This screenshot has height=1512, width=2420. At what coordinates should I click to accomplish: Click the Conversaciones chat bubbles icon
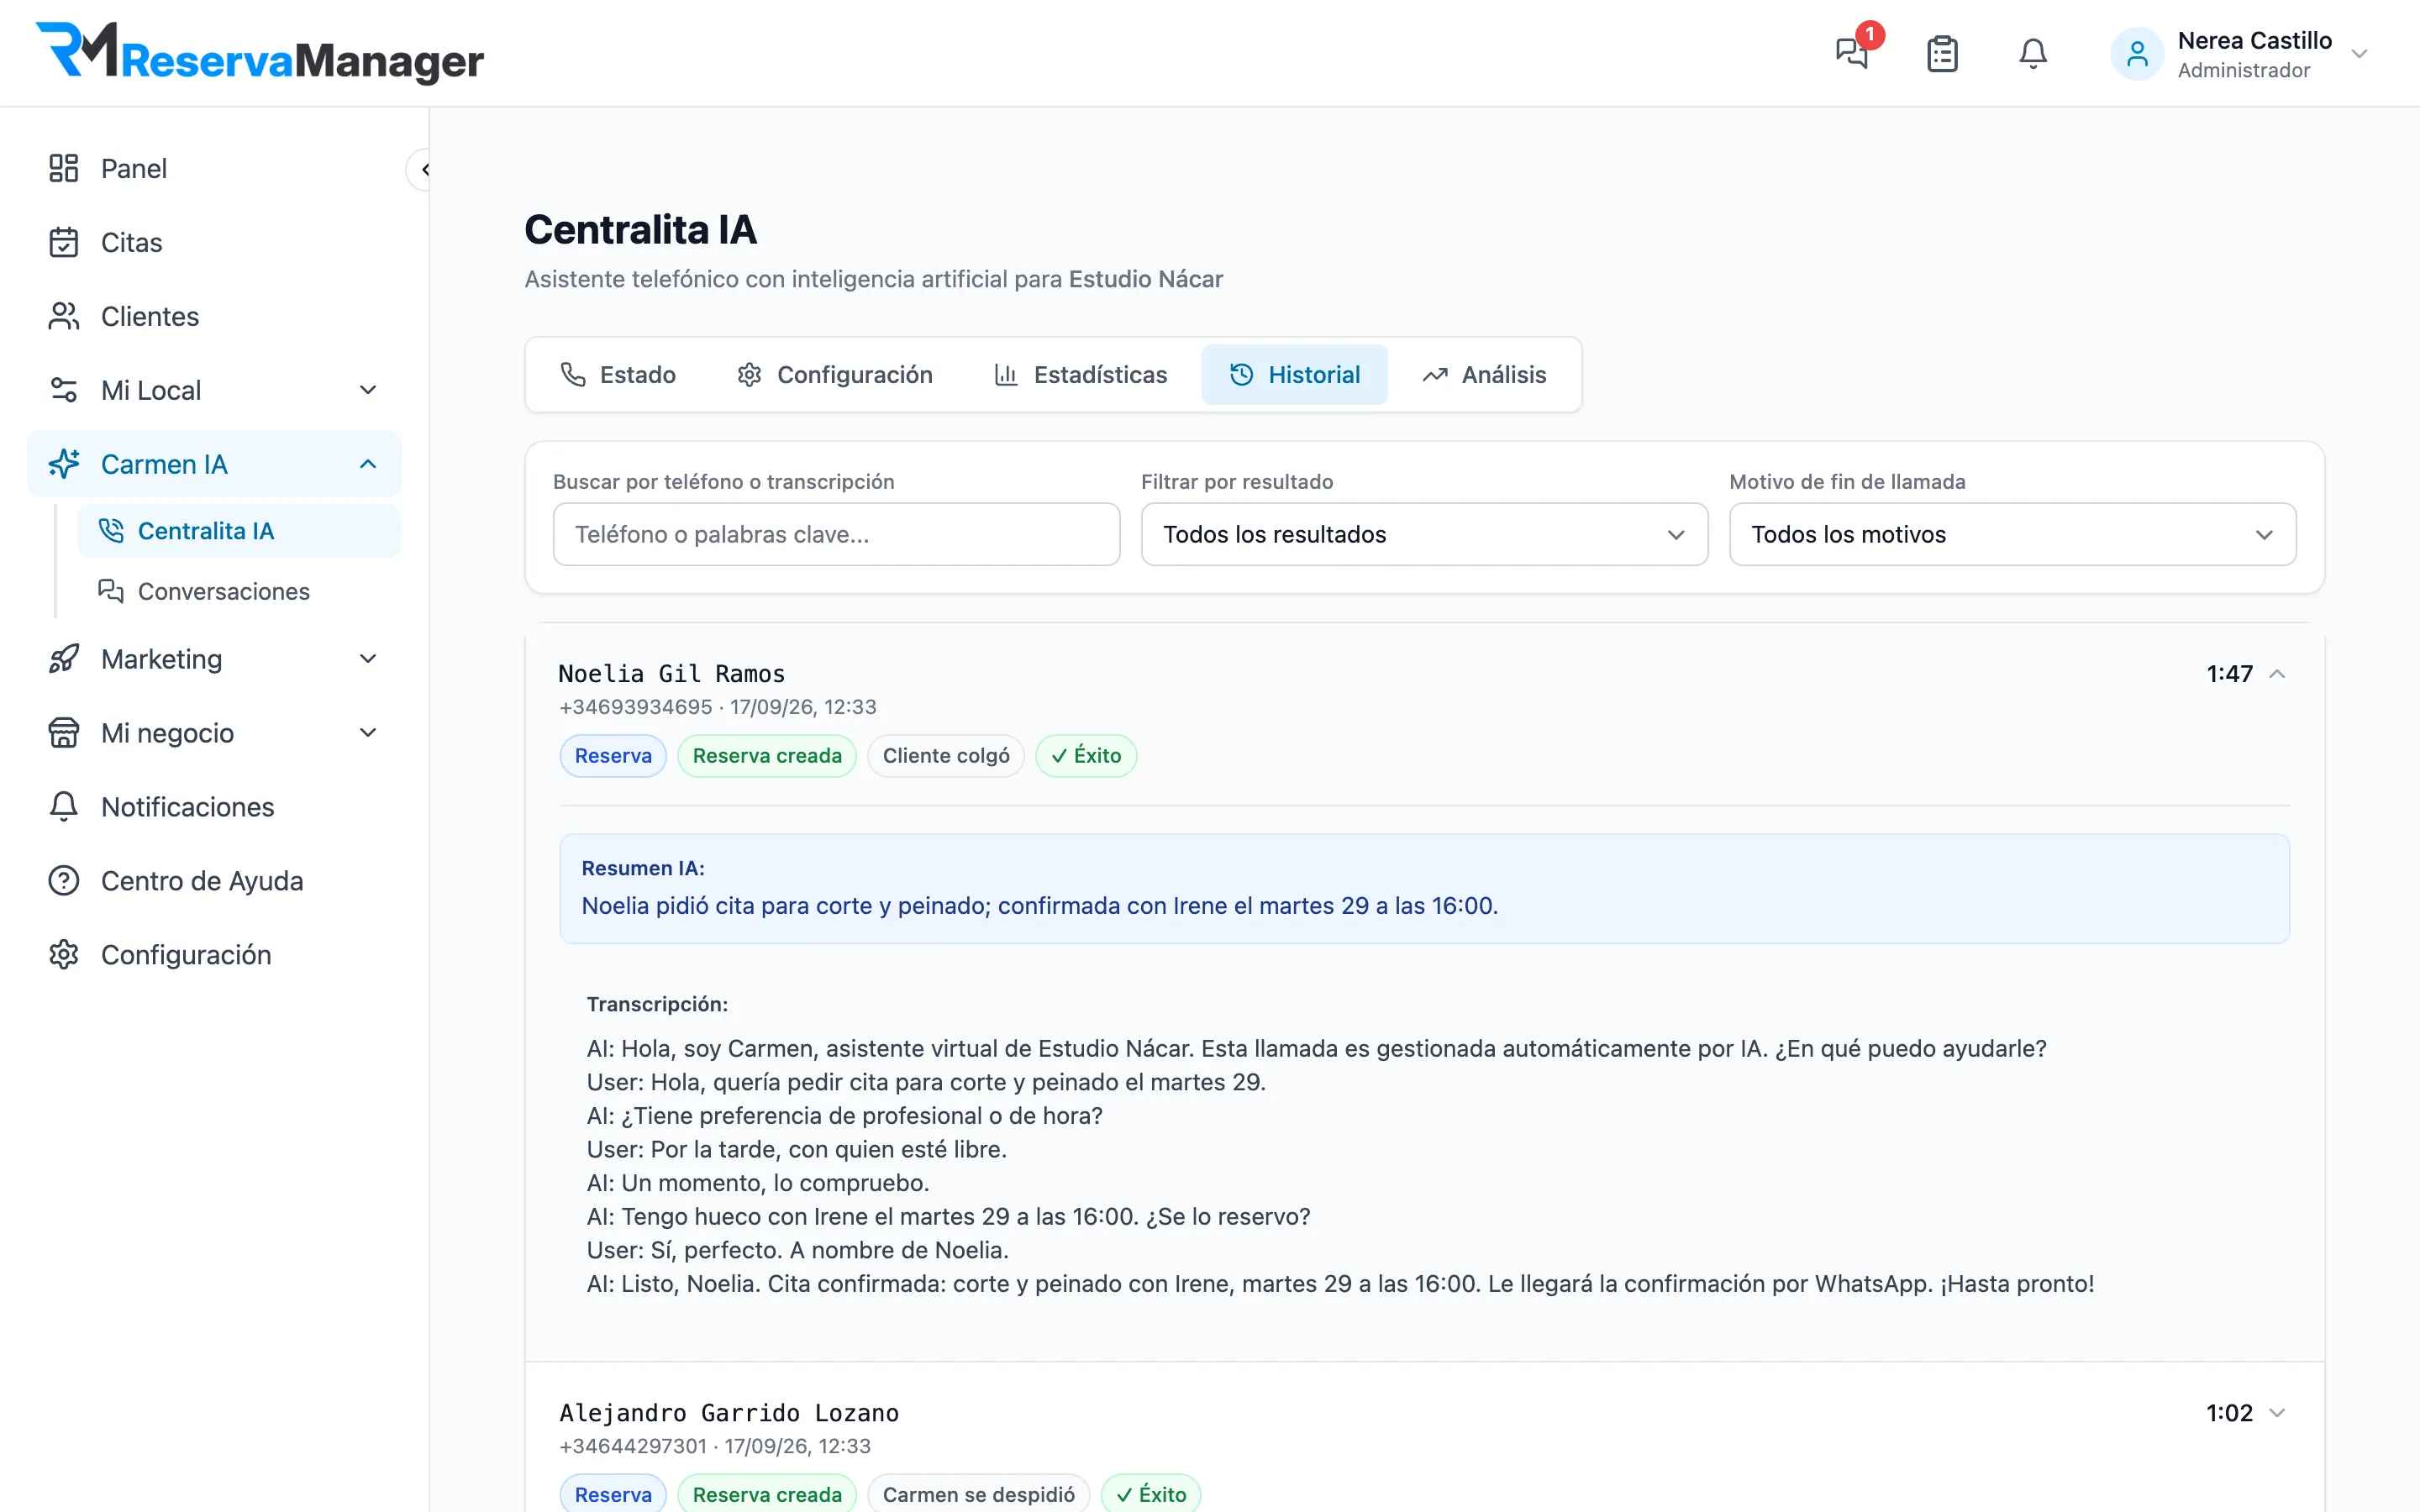coord(111,591)
